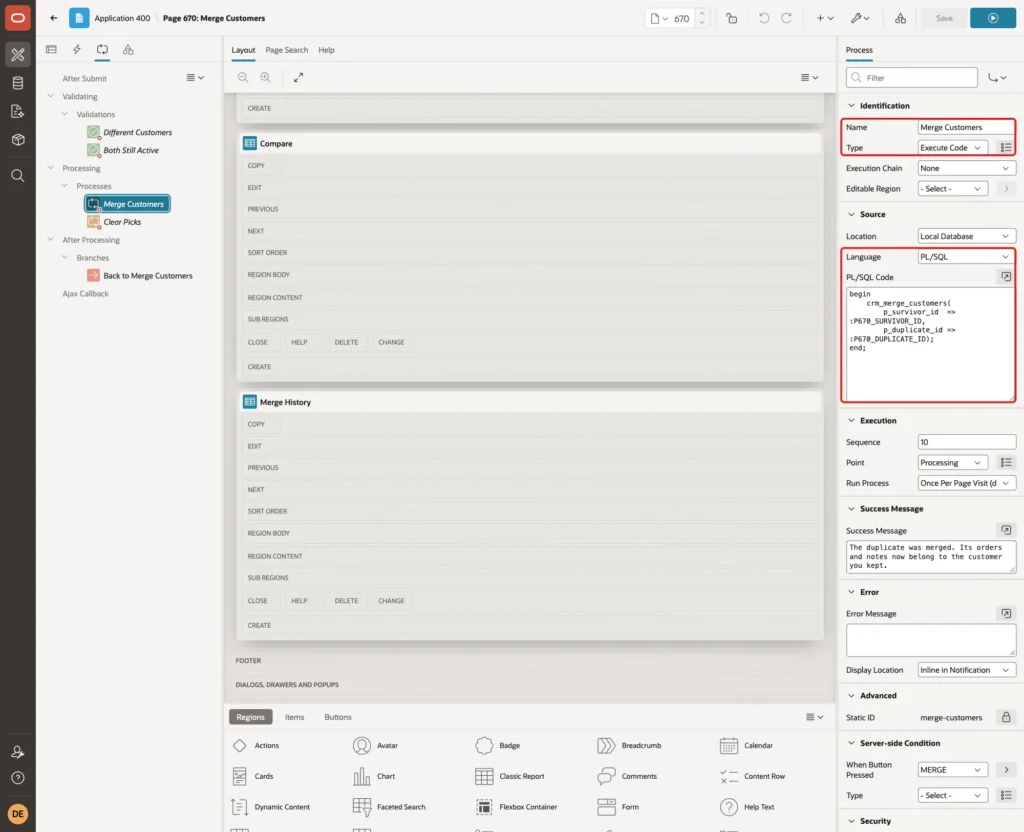The width and height of the screenshot is (1024, 832).
Task: Open Team Development icon in sidebar
Action: [18, 112]
